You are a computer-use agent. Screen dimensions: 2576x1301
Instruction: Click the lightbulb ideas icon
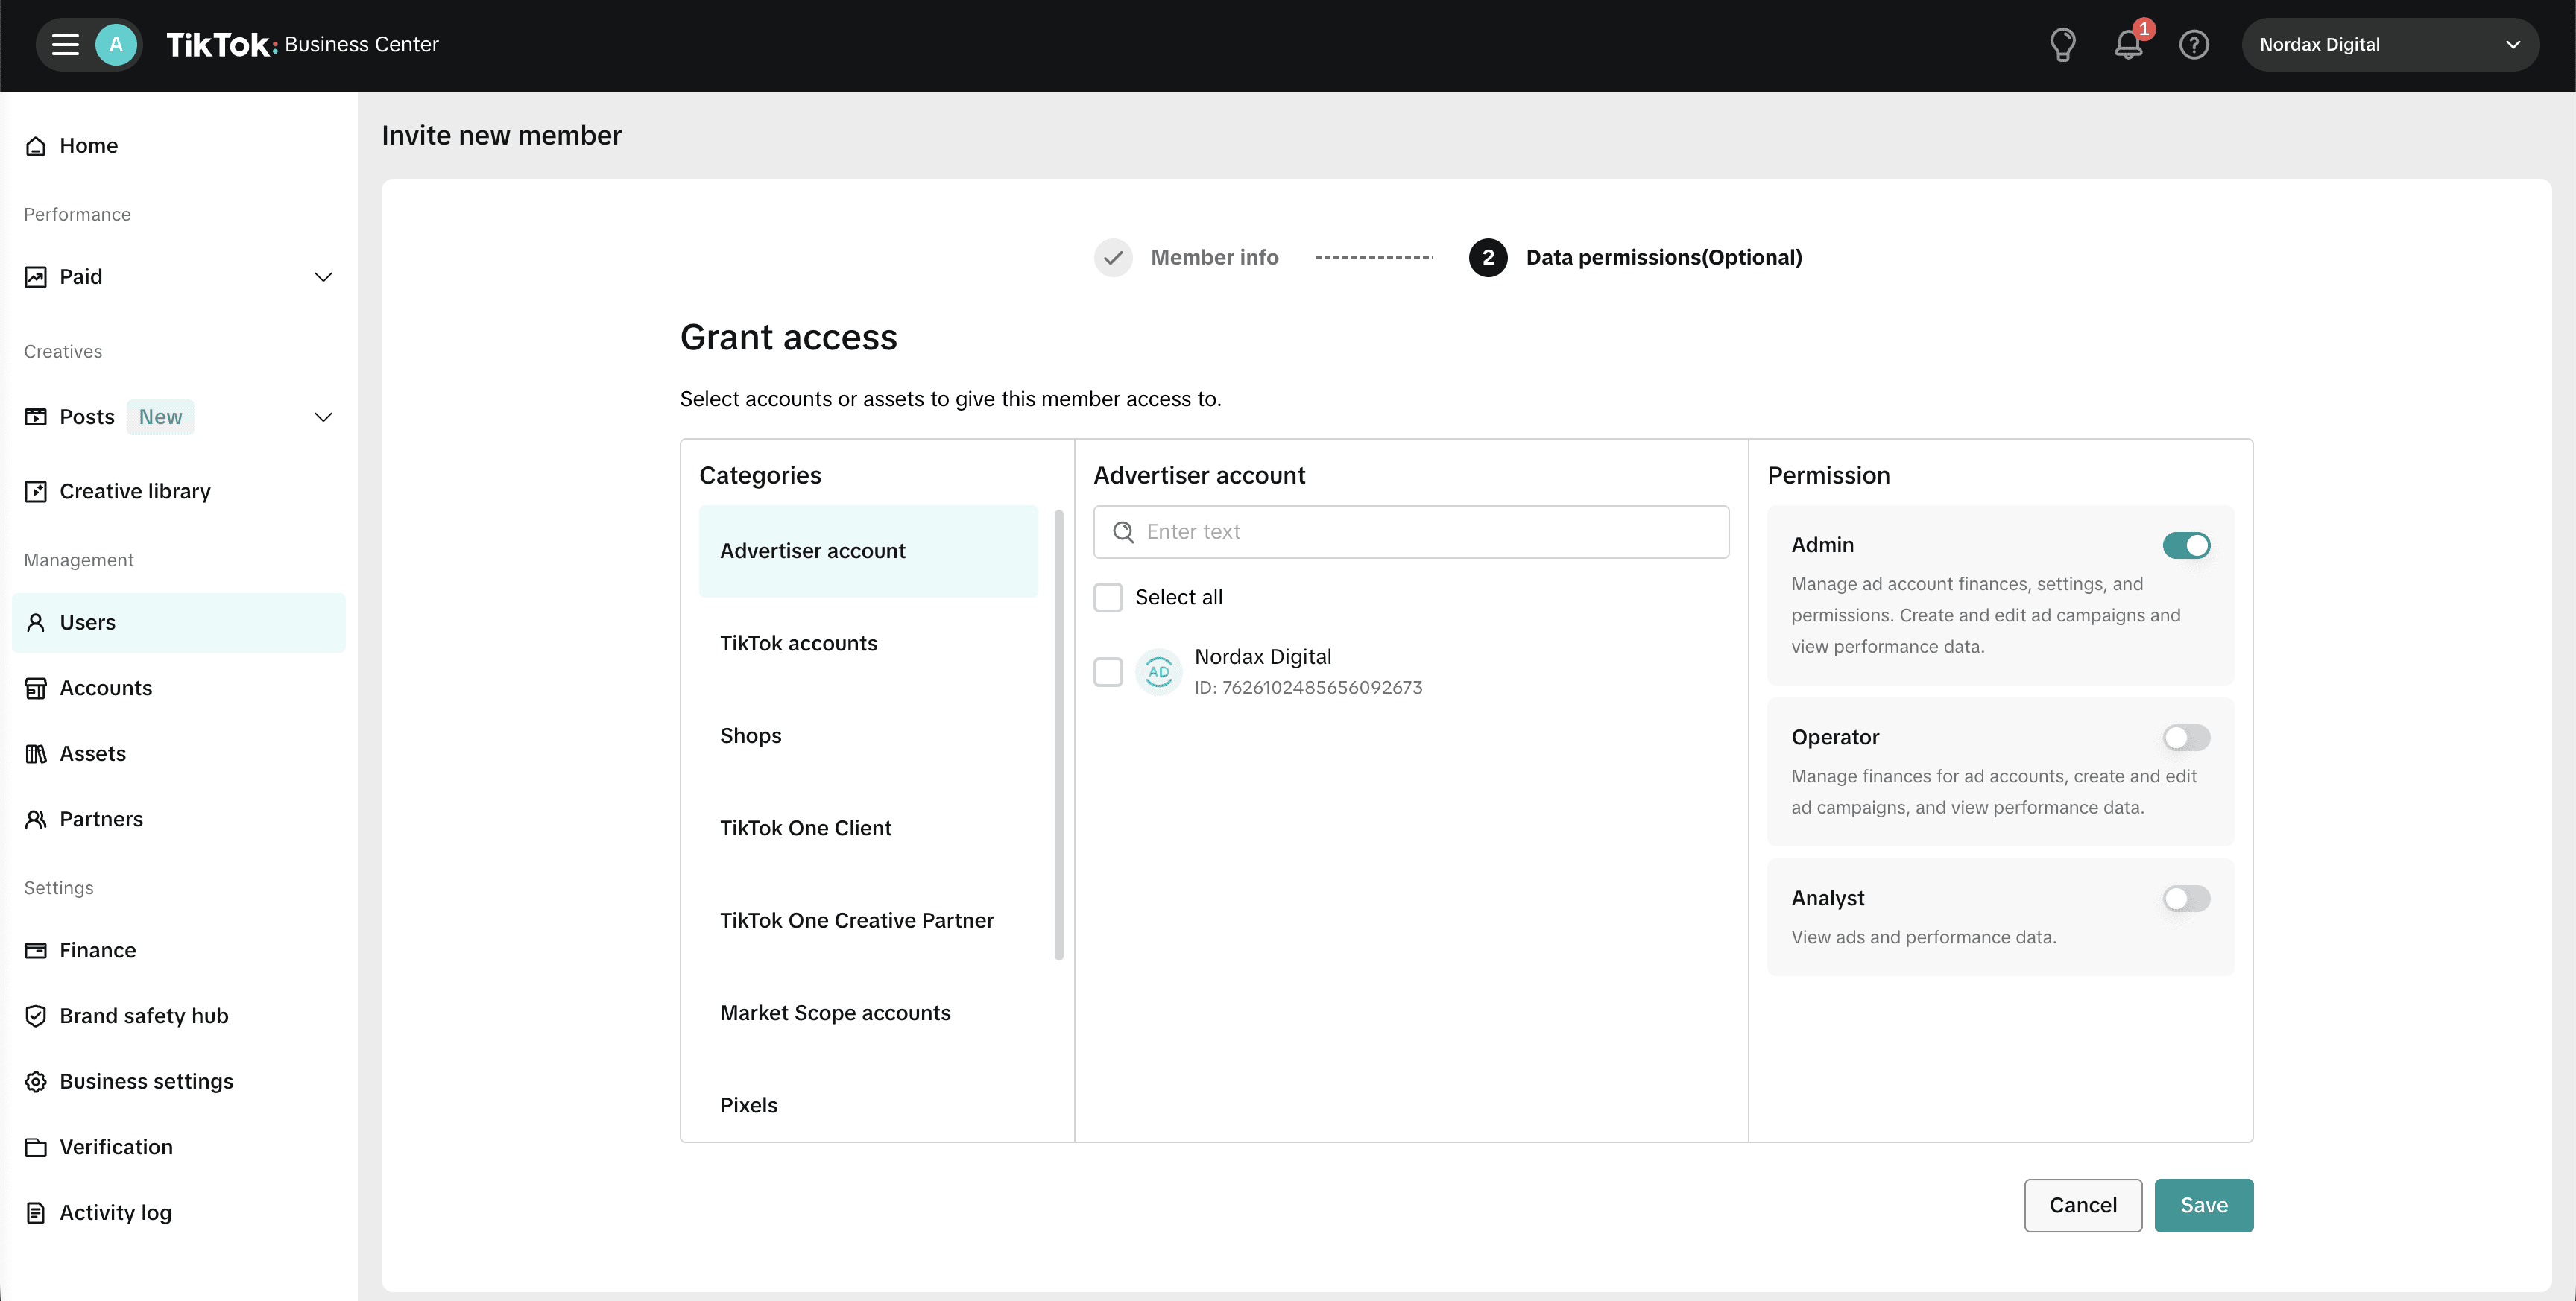click(2063, 44)
